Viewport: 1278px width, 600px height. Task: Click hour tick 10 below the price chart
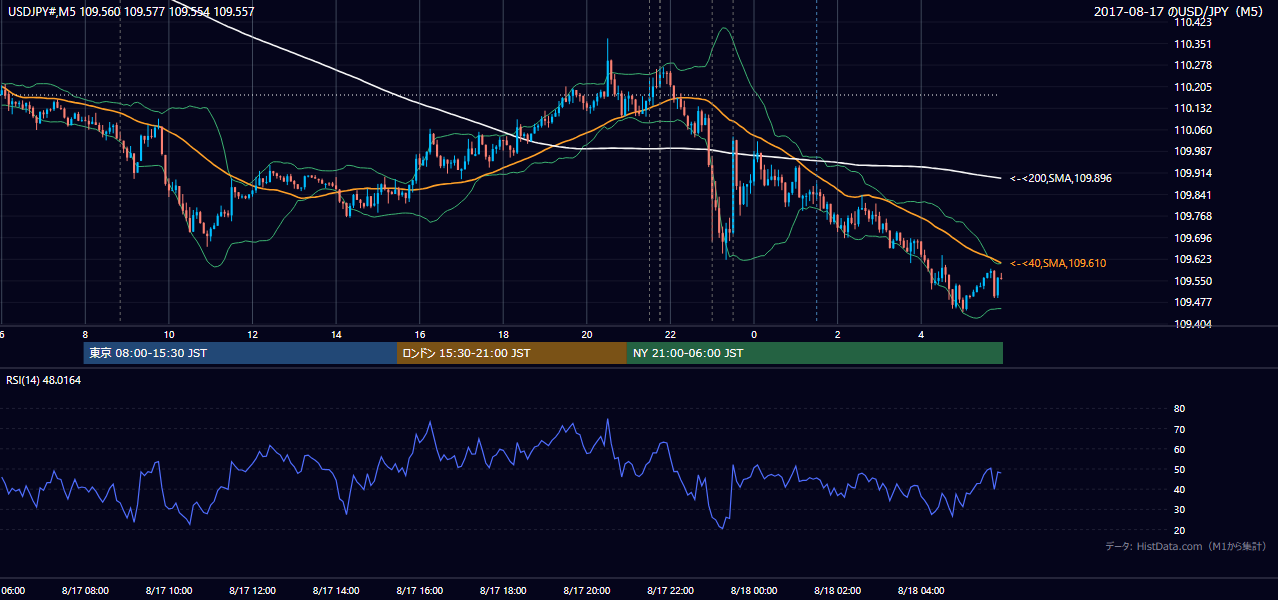169,334
